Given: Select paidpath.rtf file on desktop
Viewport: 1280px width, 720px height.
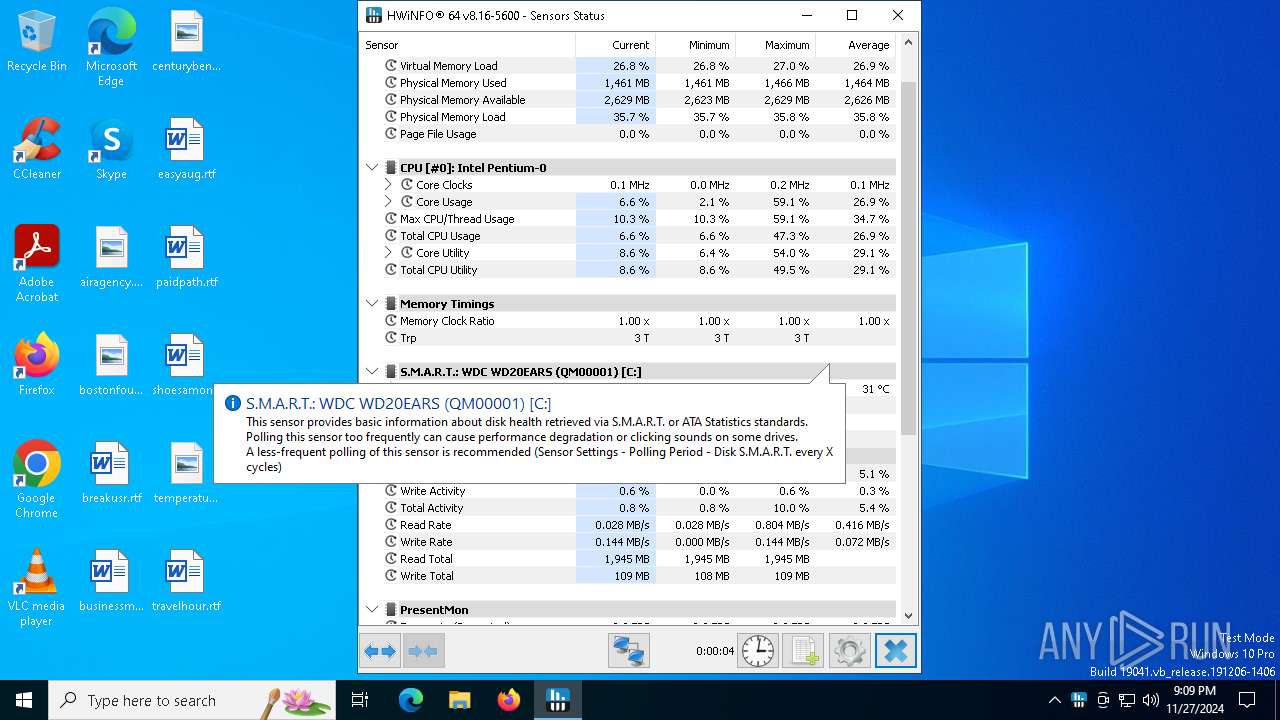Looking at the screenshot, I should 186,257.
